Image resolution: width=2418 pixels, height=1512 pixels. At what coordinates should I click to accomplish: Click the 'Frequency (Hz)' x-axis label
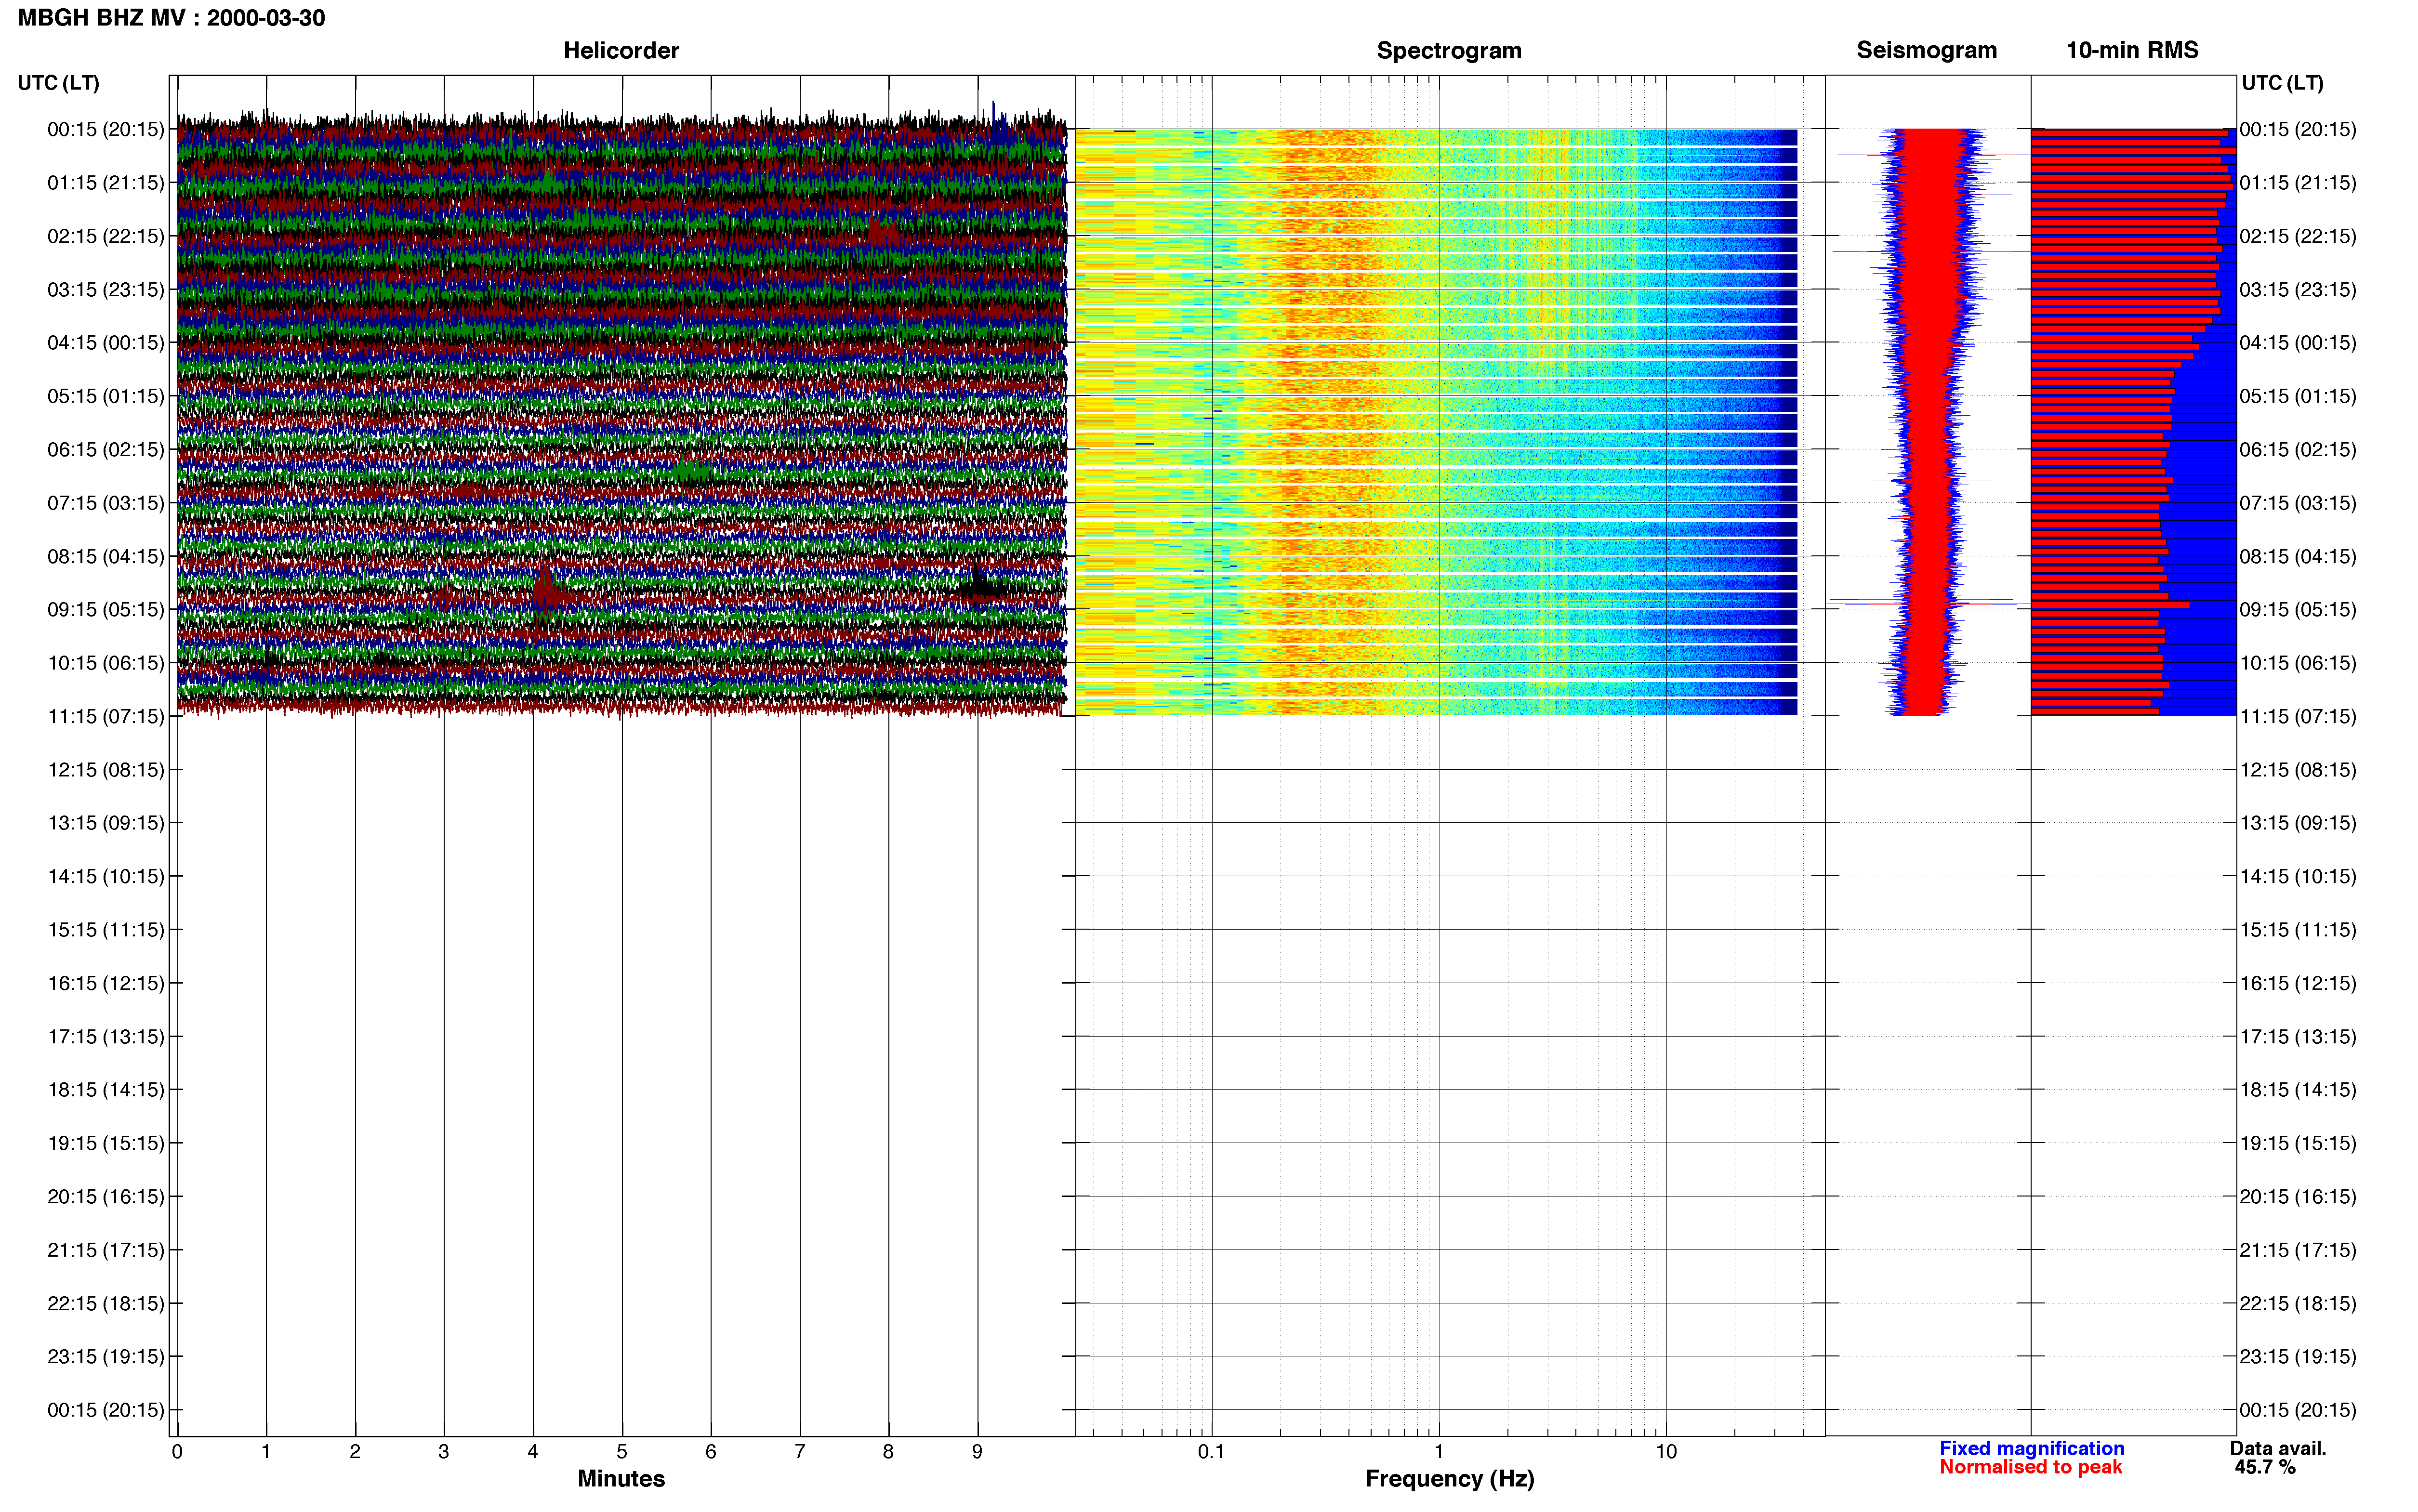1449,1479
